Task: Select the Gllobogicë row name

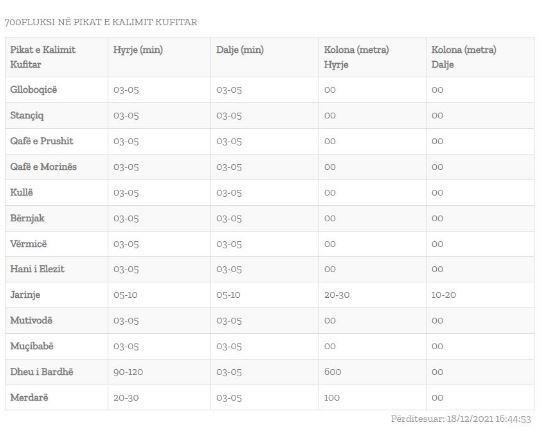Action: tap(33, 90)
